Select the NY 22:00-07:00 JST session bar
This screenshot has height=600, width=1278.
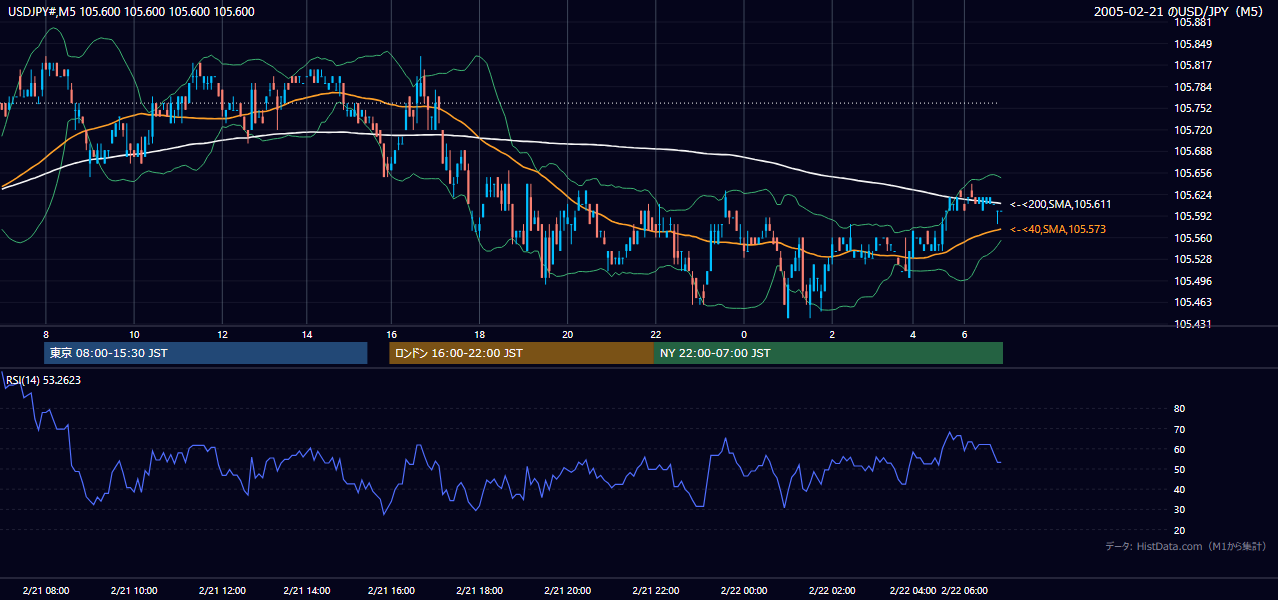pyautogui.click(x=828, y=353)
